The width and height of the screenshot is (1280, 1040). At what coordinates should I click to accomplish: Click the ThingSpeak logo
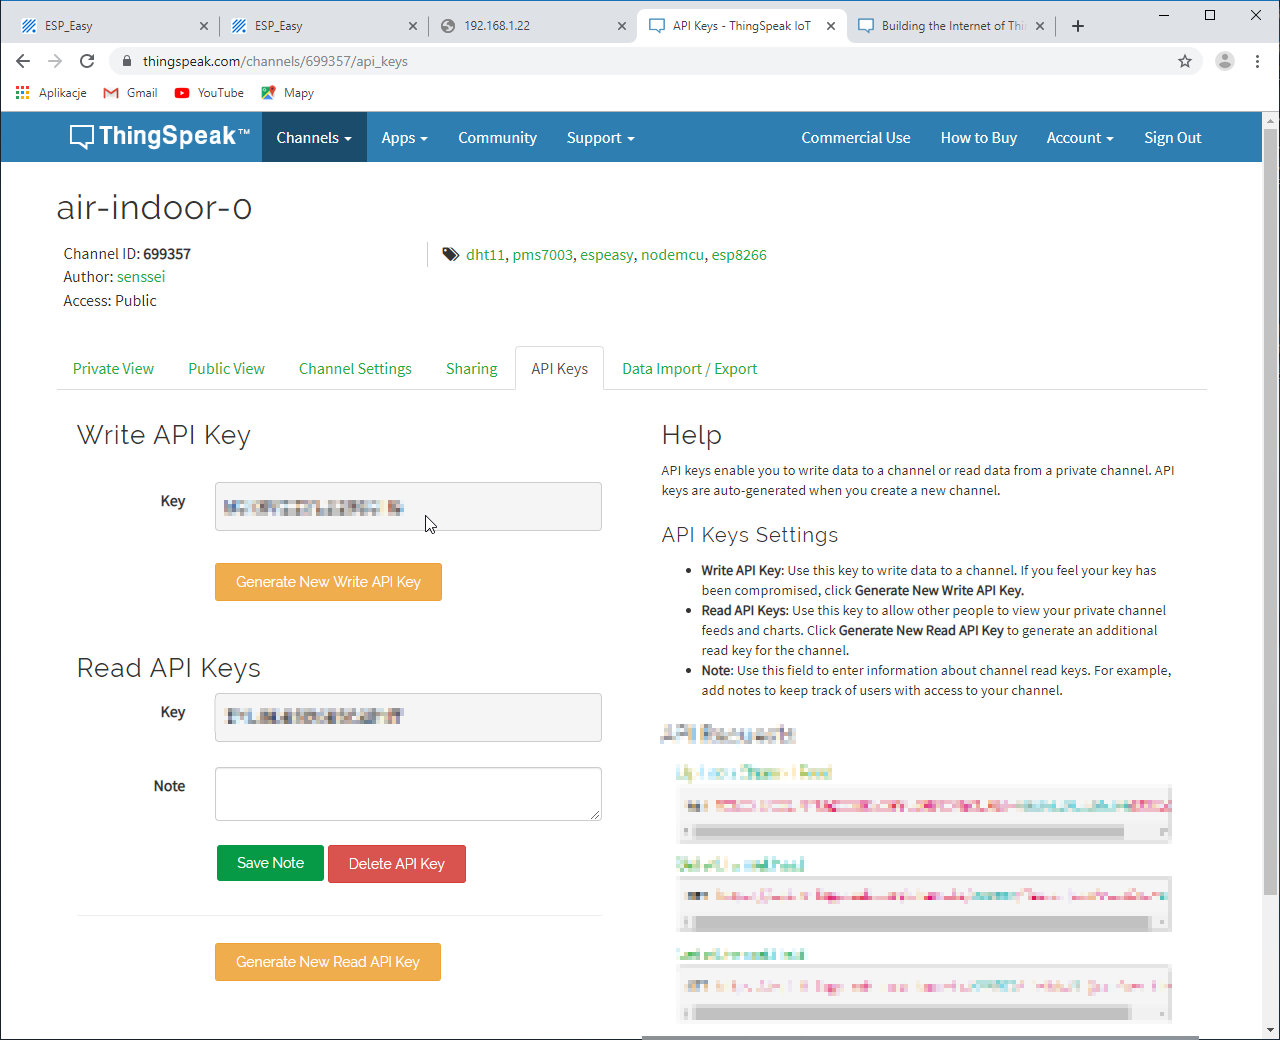159,136
